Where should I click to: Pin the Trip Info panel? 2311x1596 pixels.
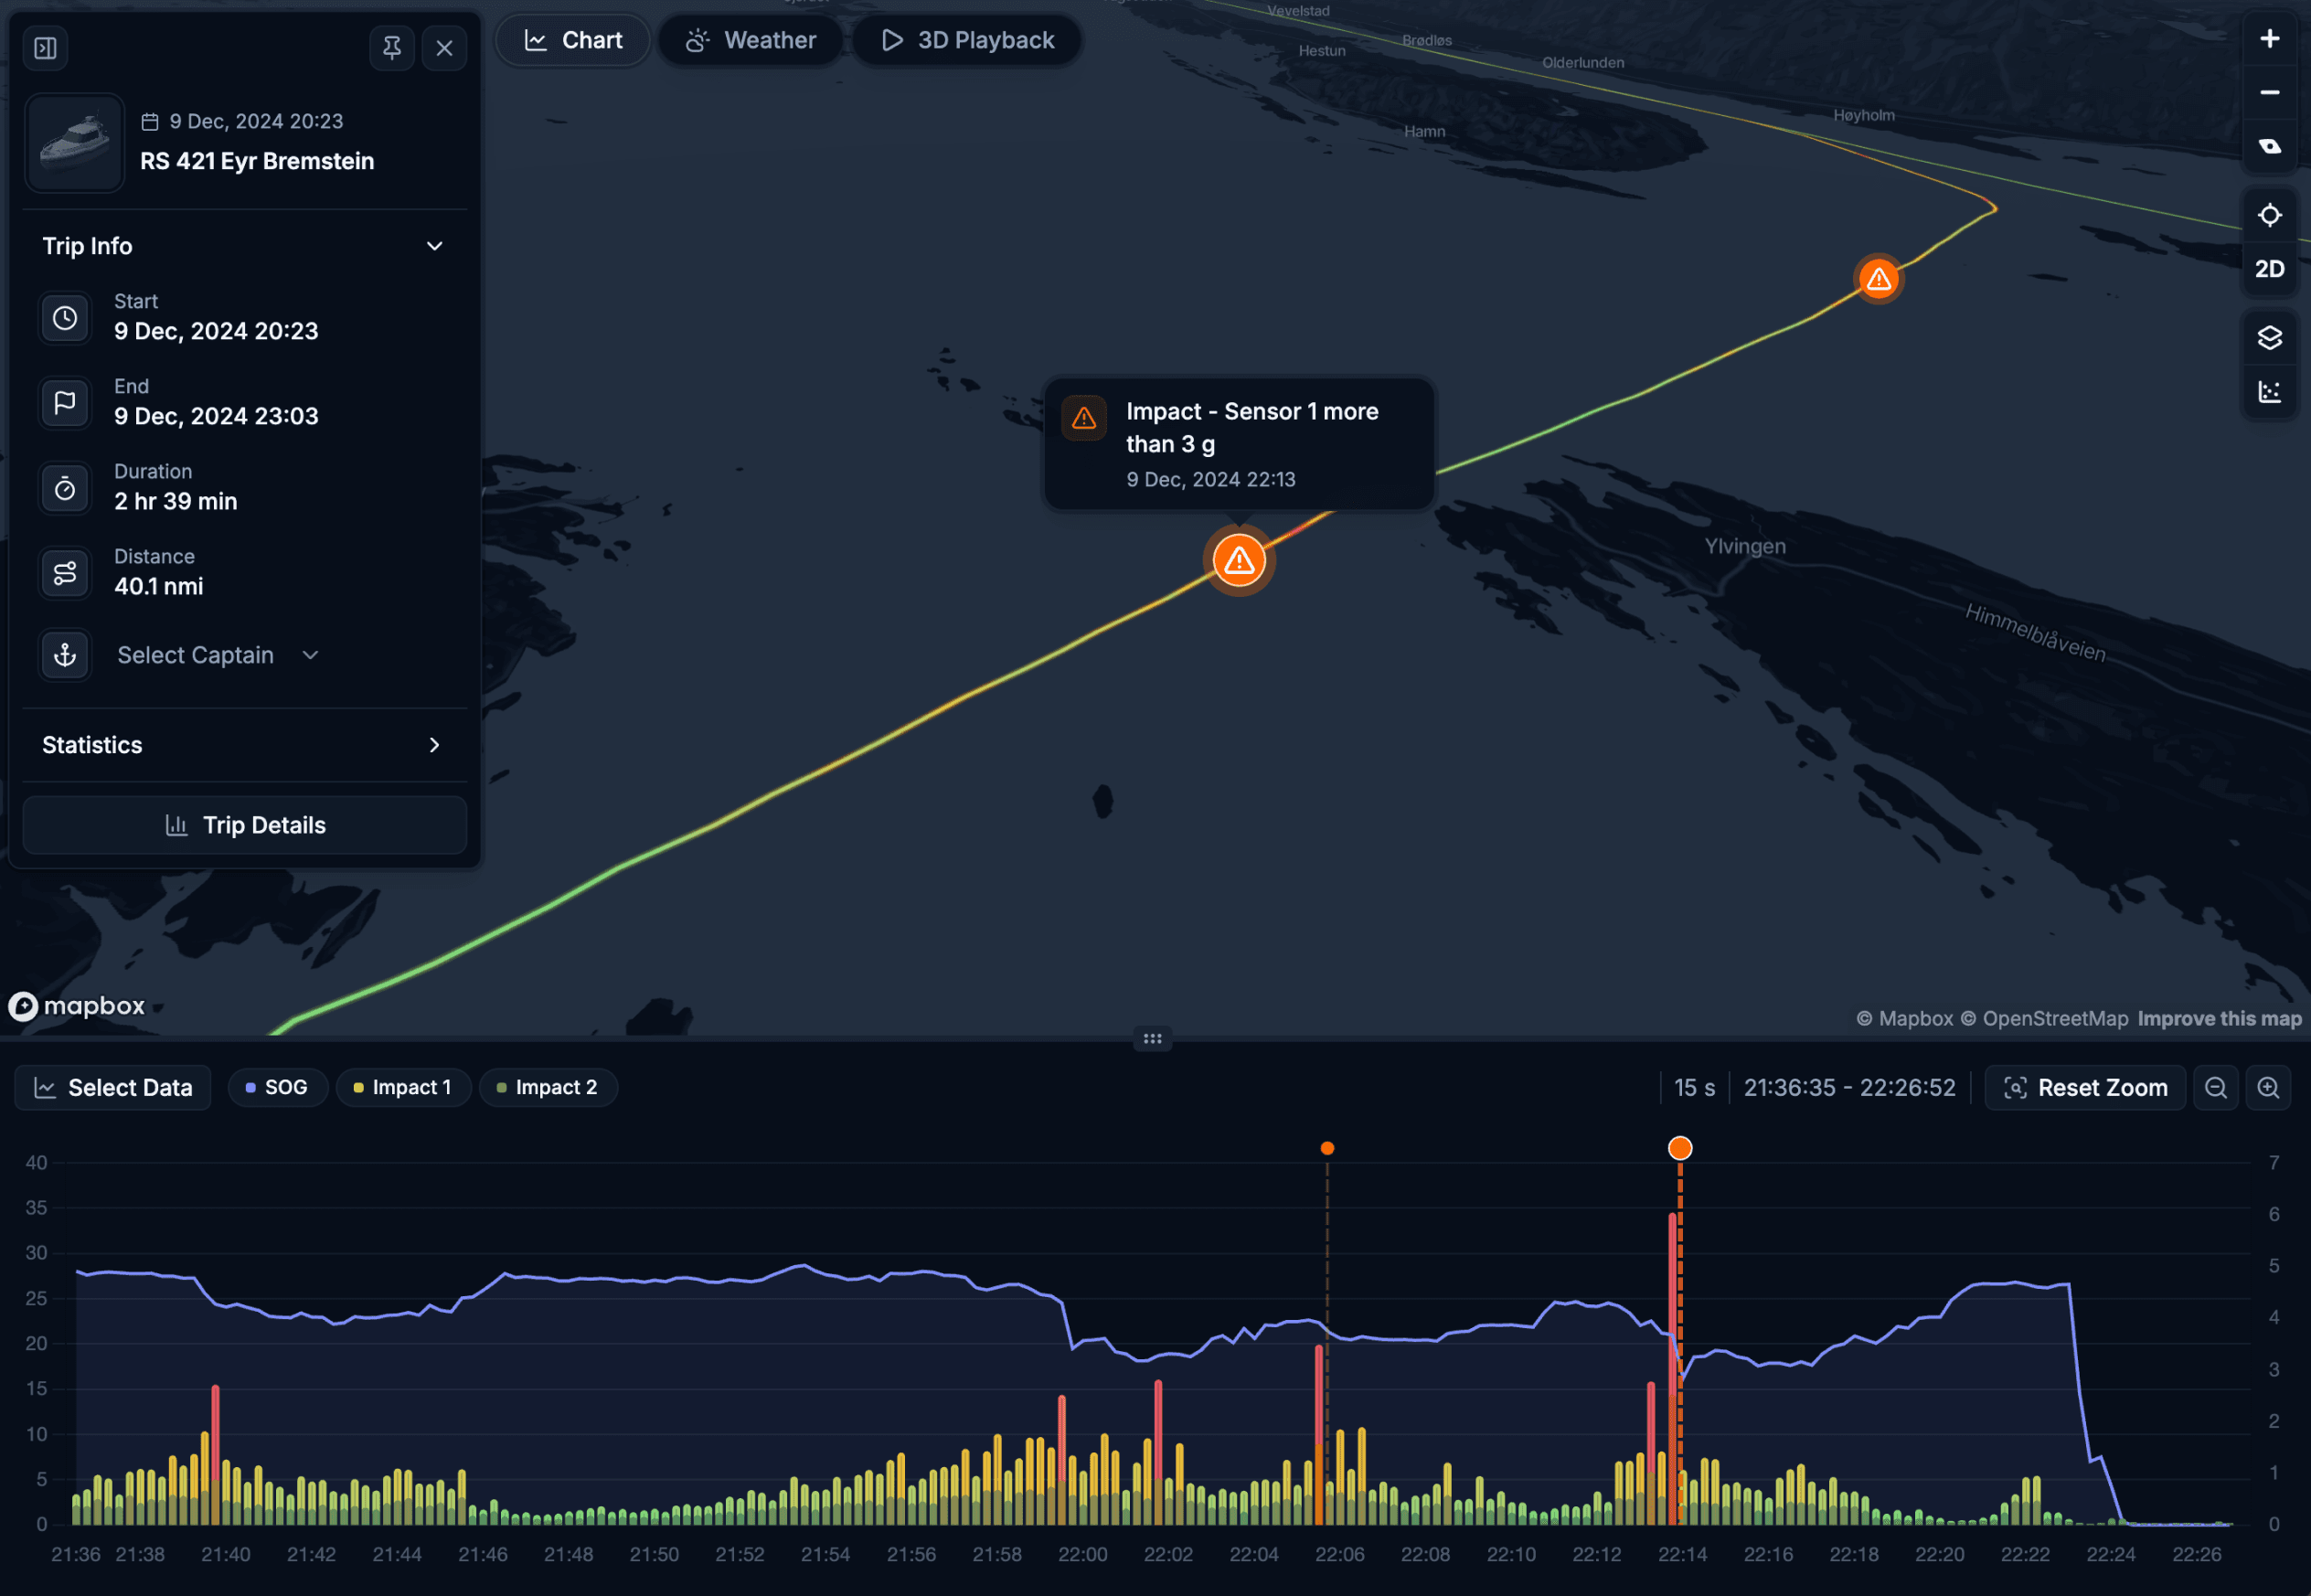[391, 47]
